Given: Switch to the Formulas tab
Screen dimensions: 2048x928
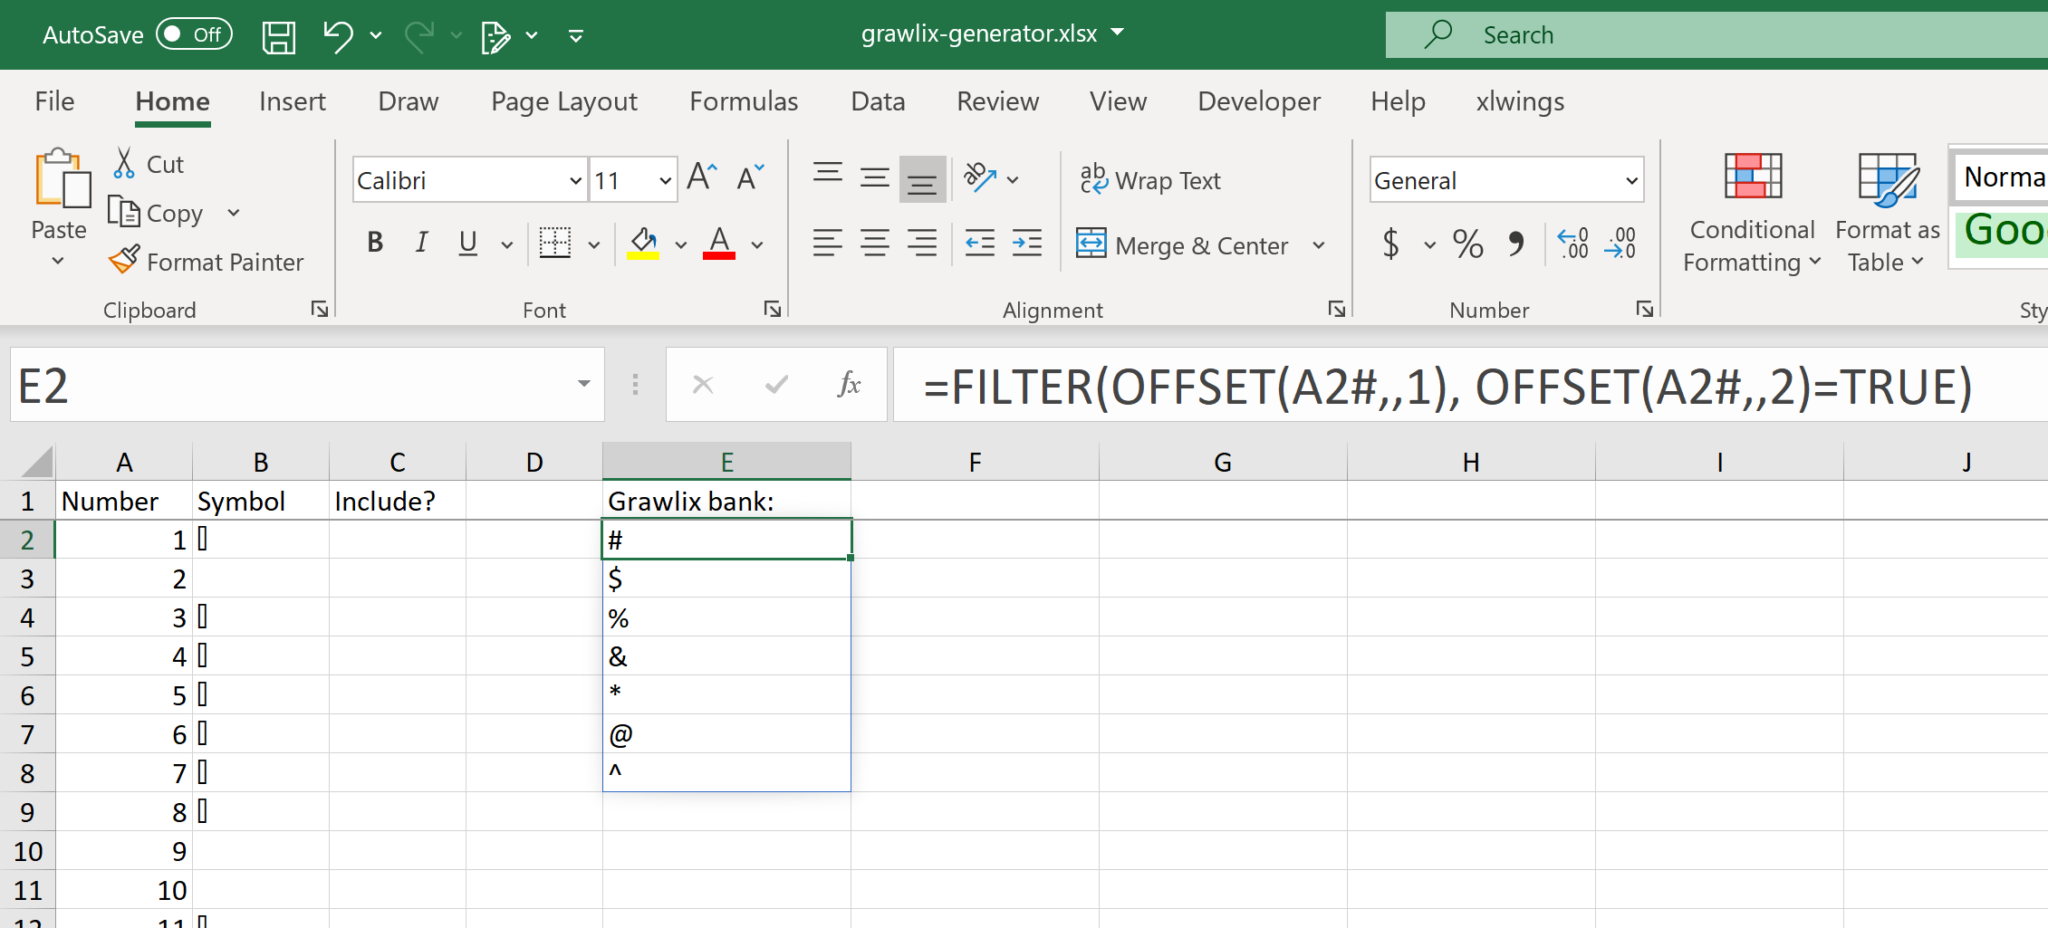Looking at the screenshot, I should (743, 102).
